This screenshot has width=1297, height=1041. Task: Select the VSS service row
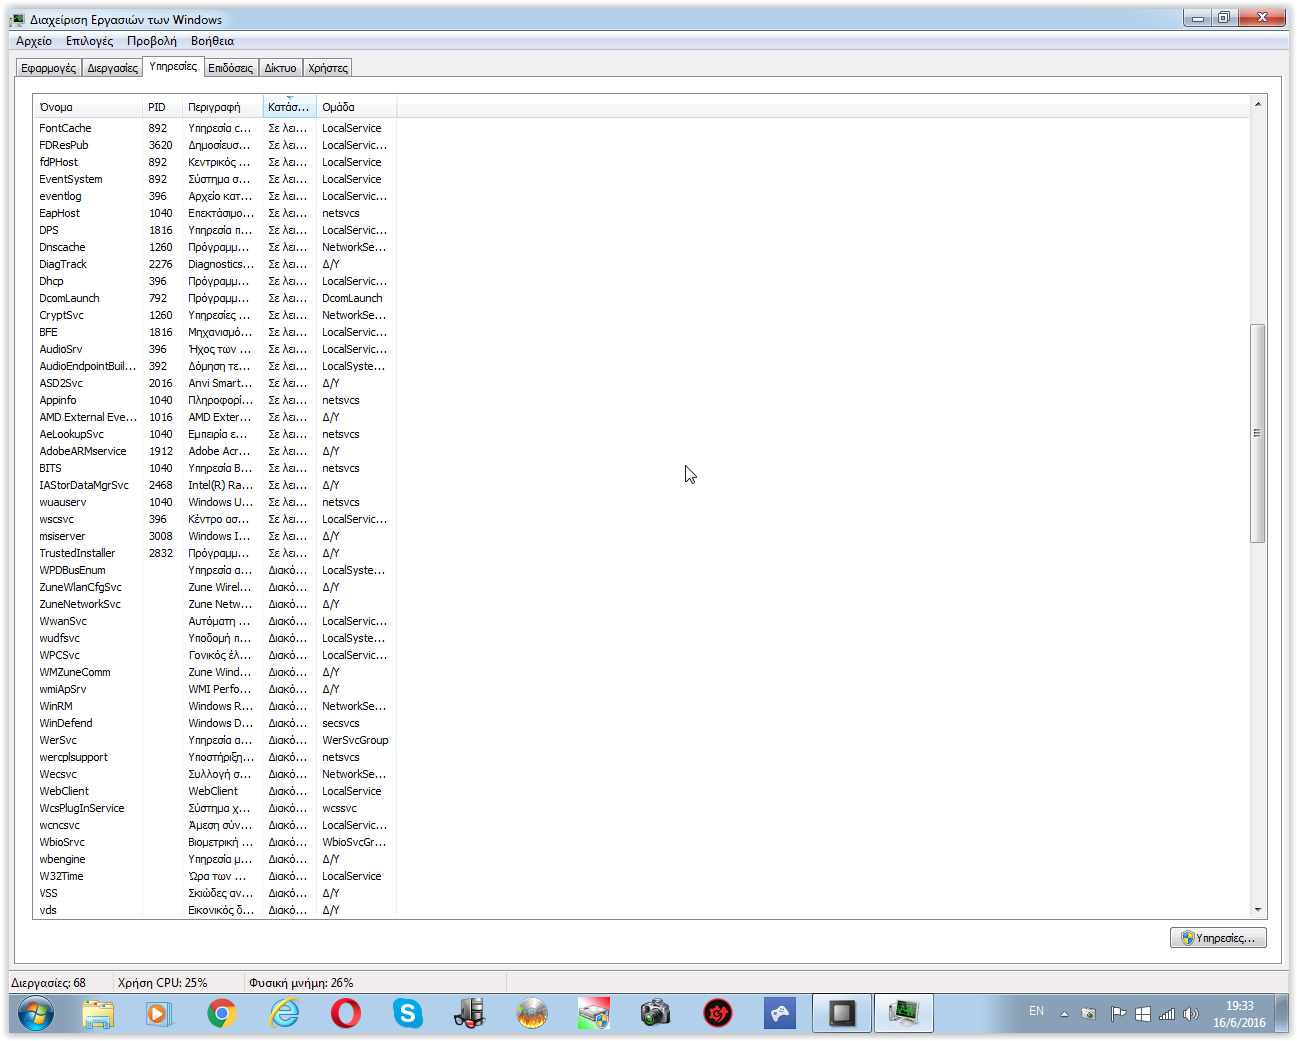(x=215, y=893)
